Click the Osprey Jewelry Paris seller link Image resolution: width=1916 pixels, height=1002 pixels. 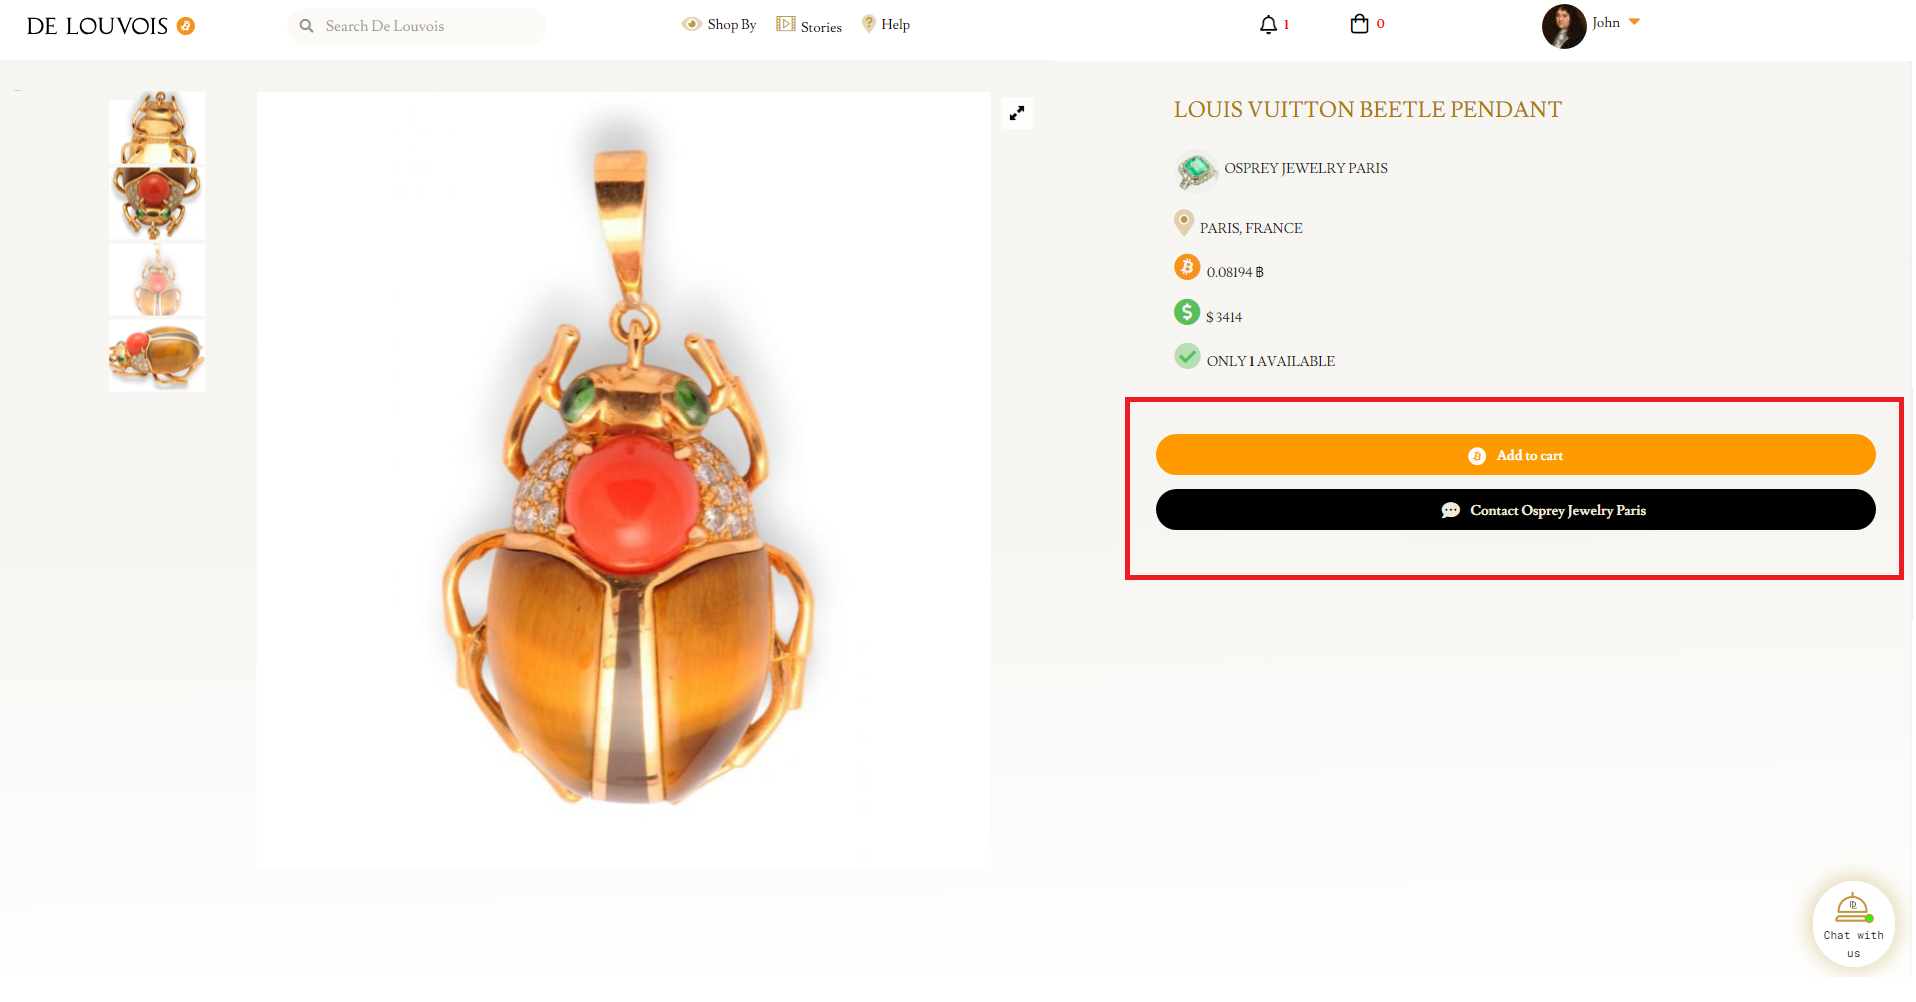pyautogui.click(x=1305, y=169)
